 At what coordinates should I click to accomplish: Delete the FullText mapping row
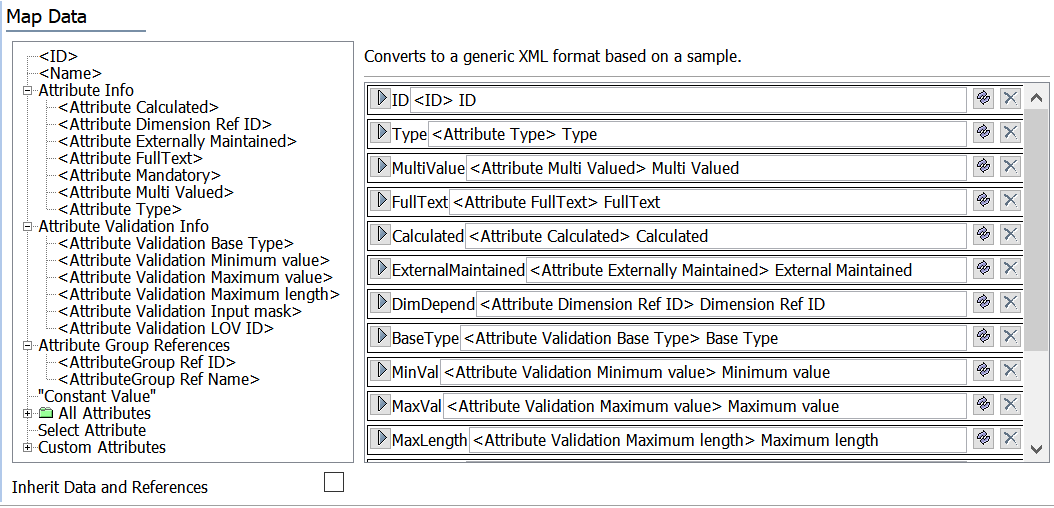click(1010, 201)
